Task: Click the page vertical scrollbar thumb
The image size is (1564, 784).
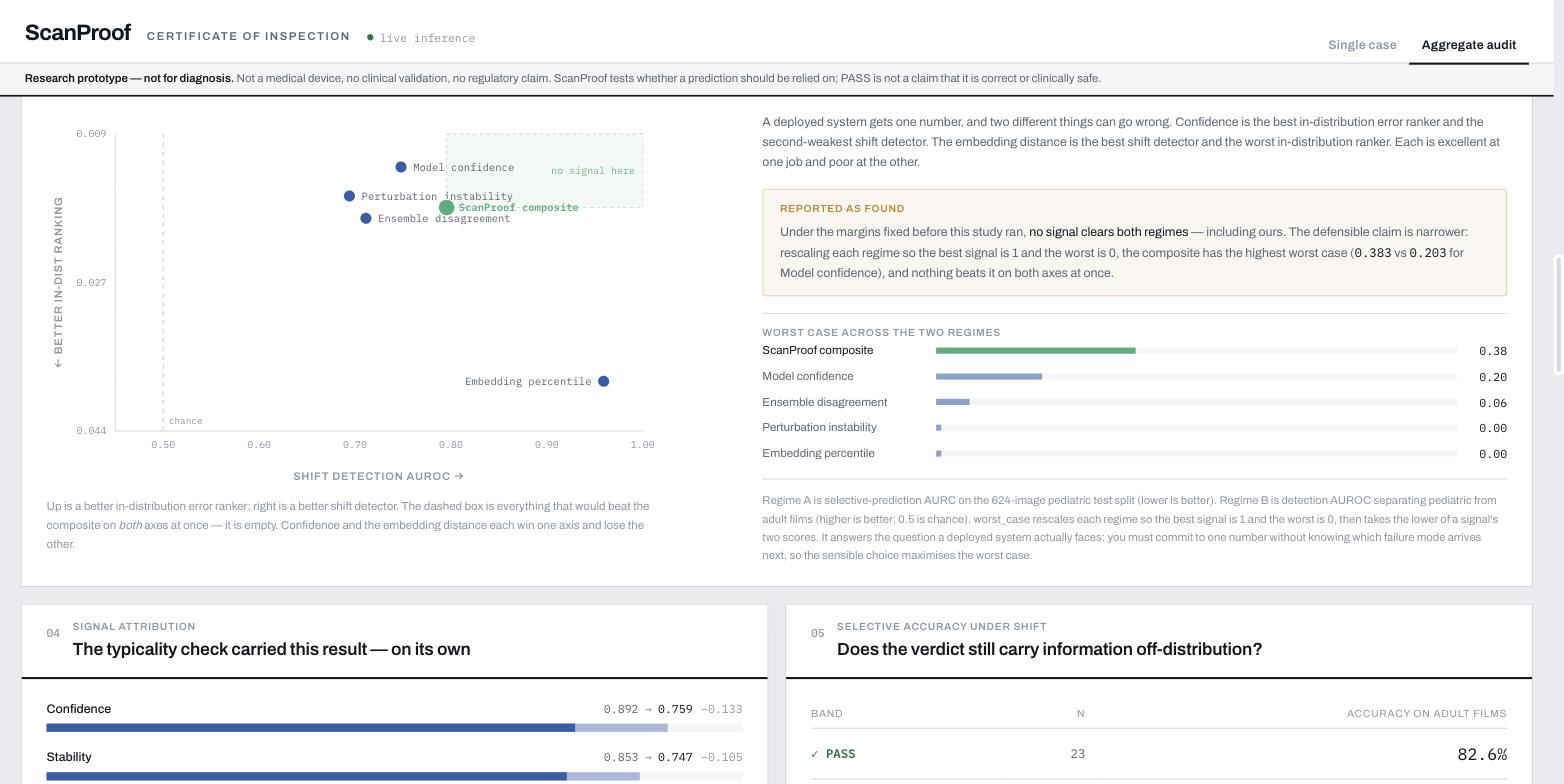Action: pyautogui.click(x=1558, y=315)
